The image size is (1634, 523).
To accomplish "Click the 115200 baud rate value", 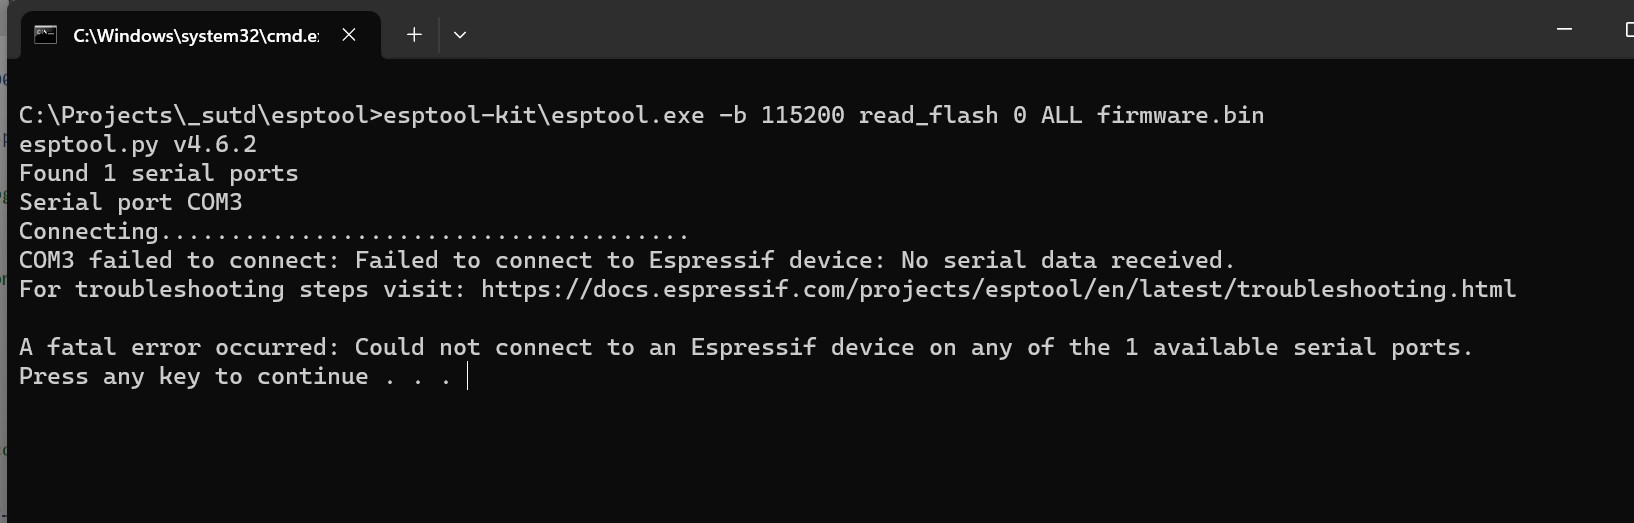I will (802, 116).
